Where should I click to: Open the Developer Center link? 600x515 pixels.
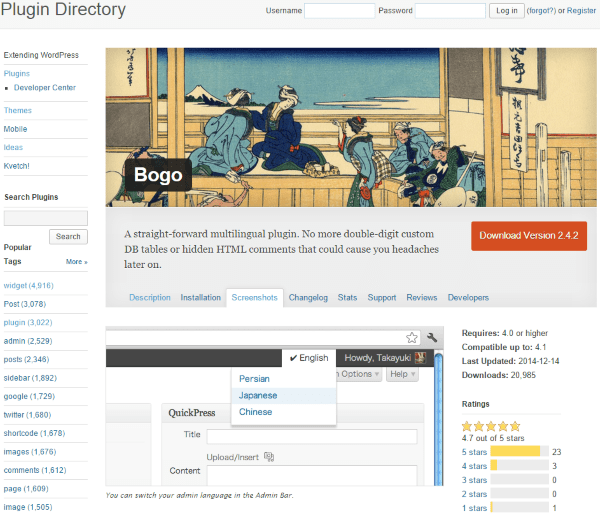(x=45, y=88)
